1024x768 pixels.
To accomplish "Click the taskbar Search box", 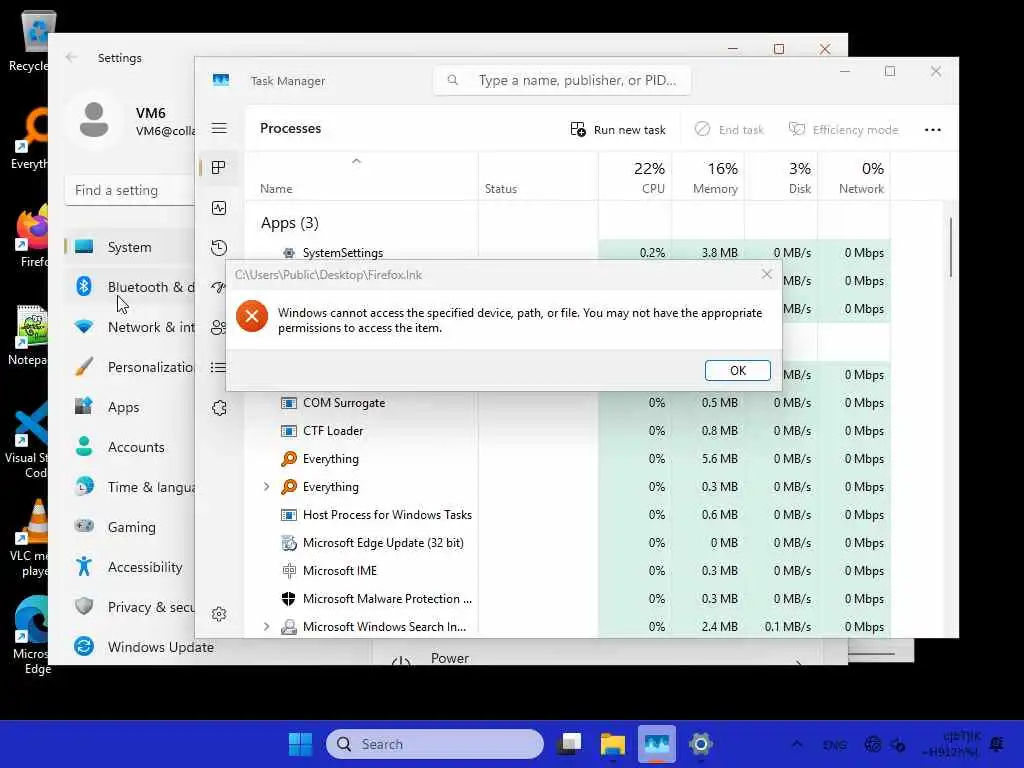I will (434, 744).
